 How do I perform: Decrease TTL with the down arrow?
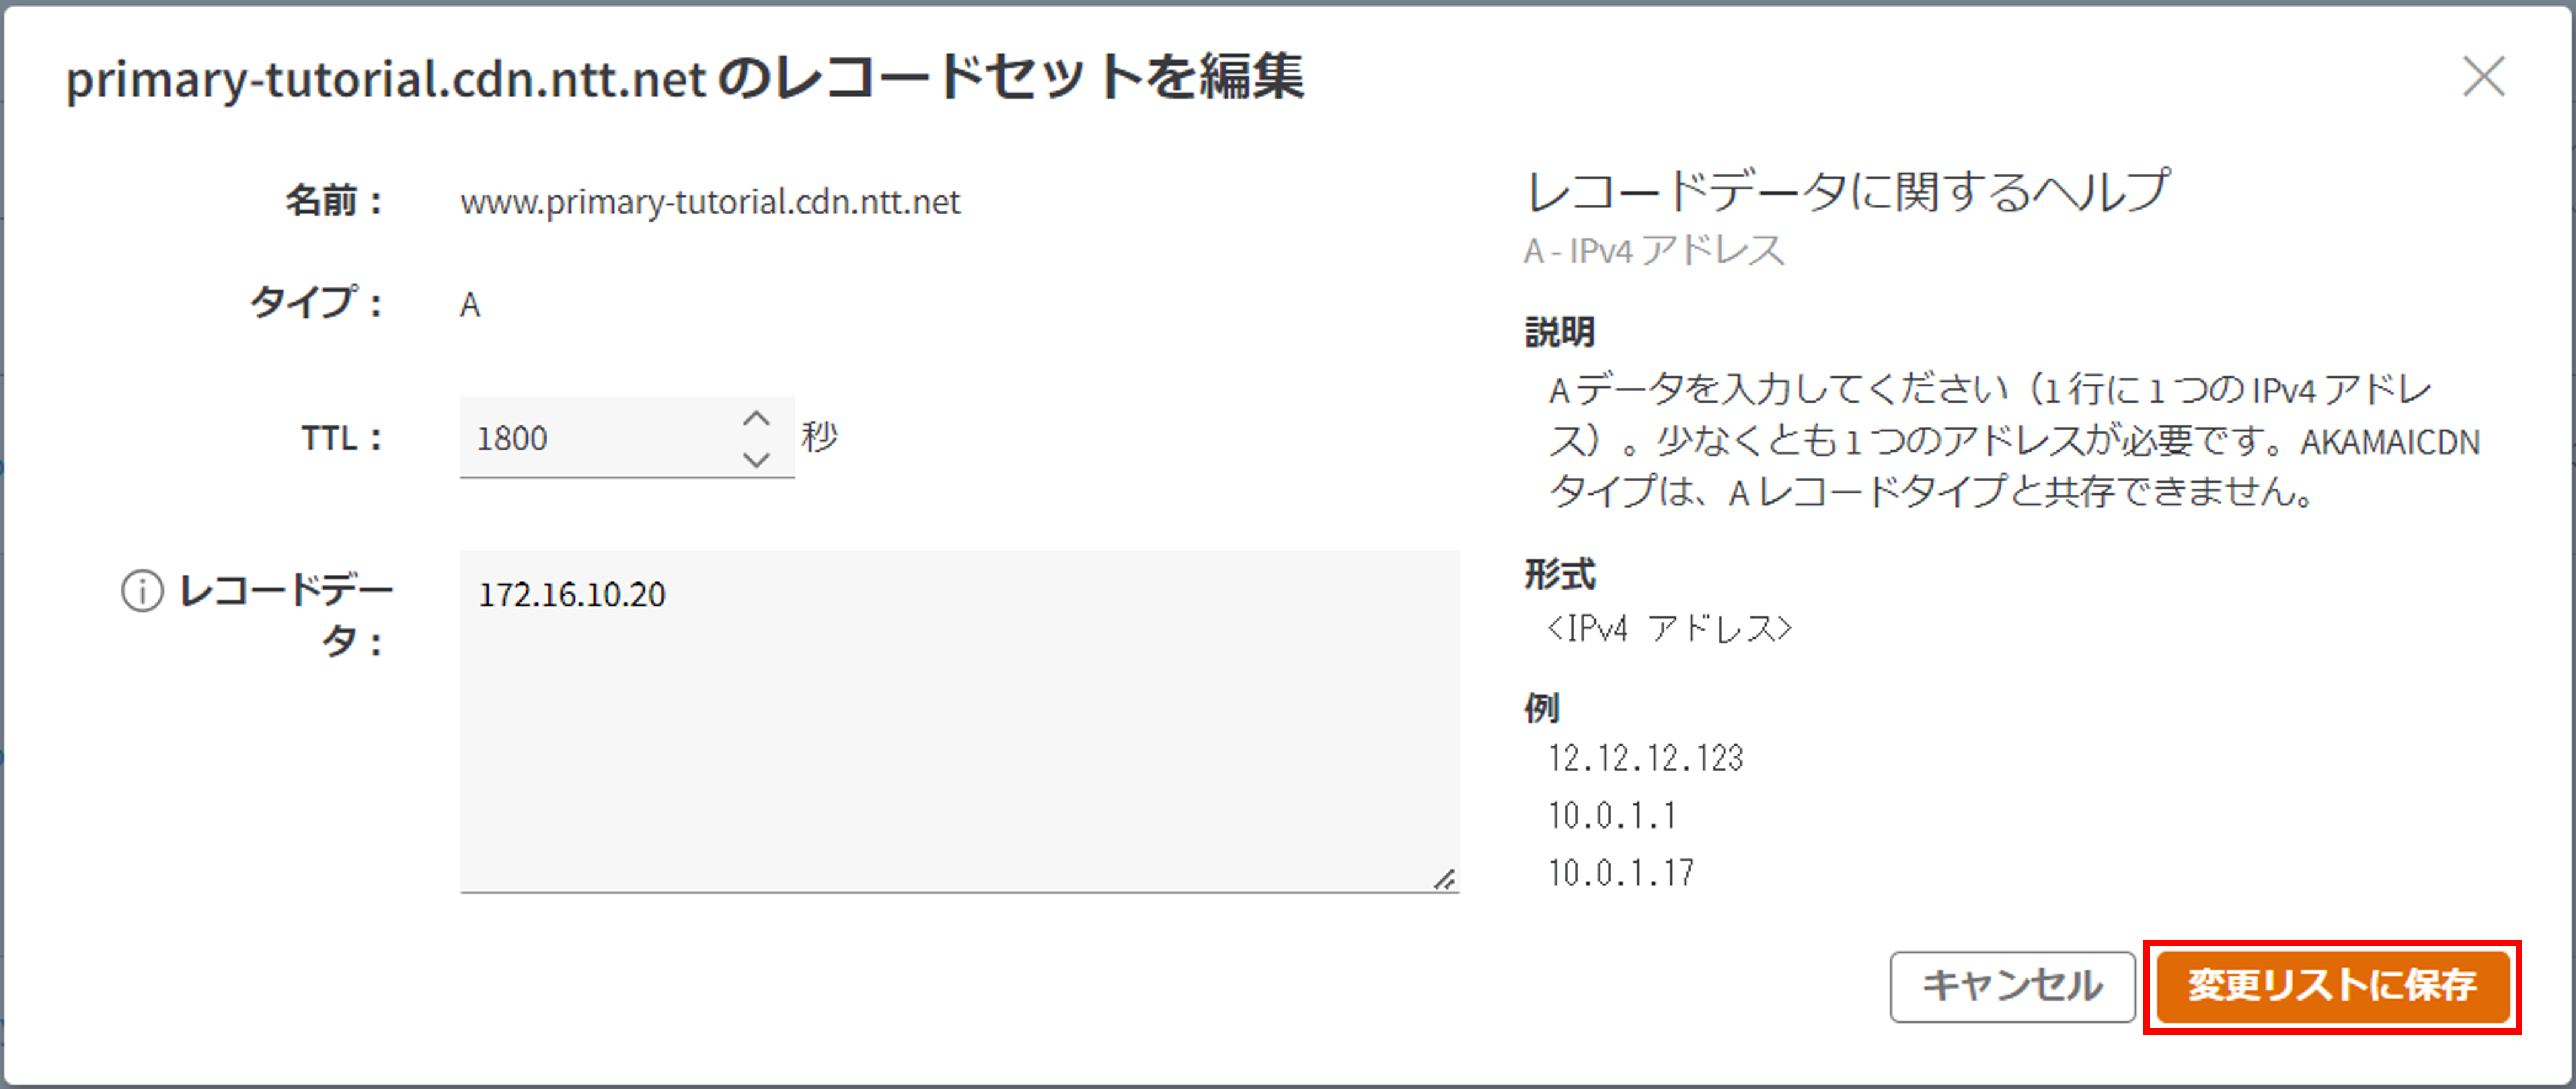(x=756, y=459)
